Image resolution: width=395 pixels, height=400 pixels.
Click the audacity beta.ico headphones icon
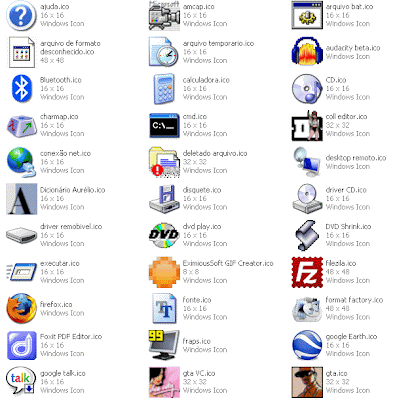point(307,51)
